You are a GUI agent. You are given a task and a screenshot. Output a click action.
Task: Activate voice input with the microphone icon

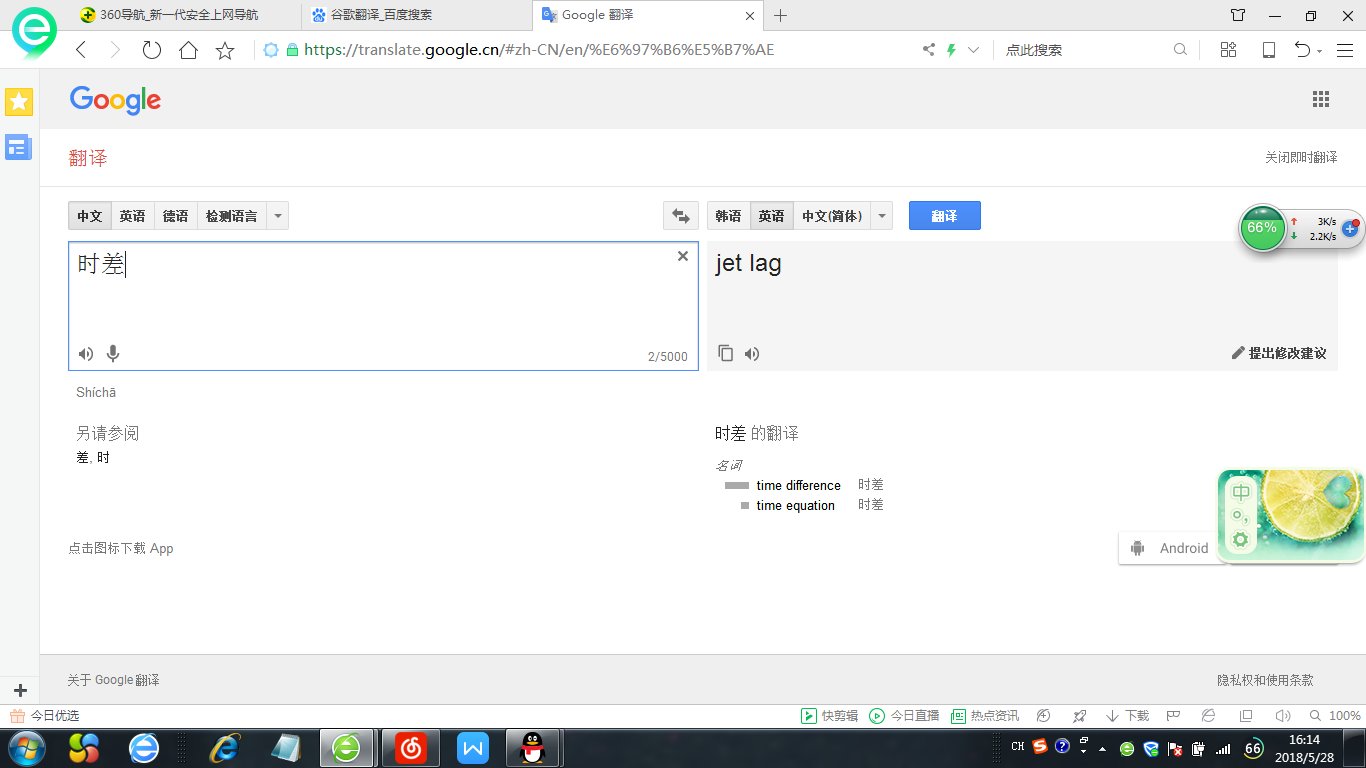point(113,353)
